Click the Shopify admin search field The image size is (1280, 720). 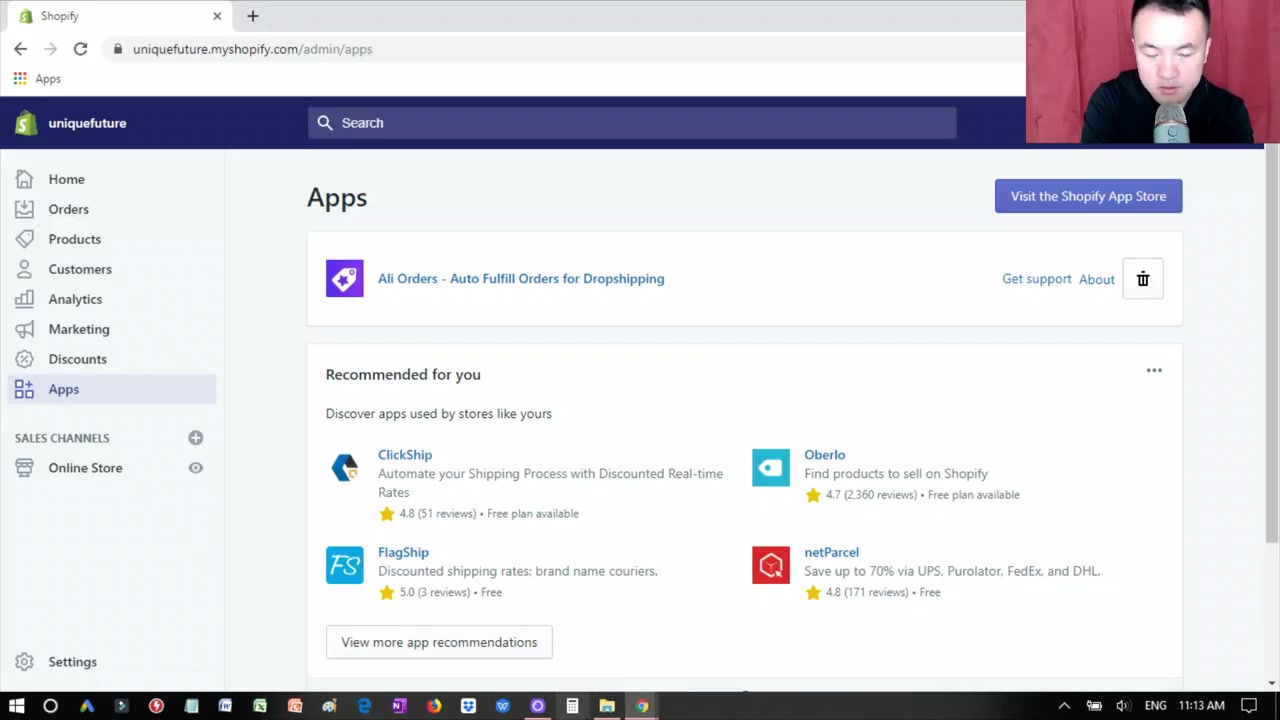coord(632,123)
